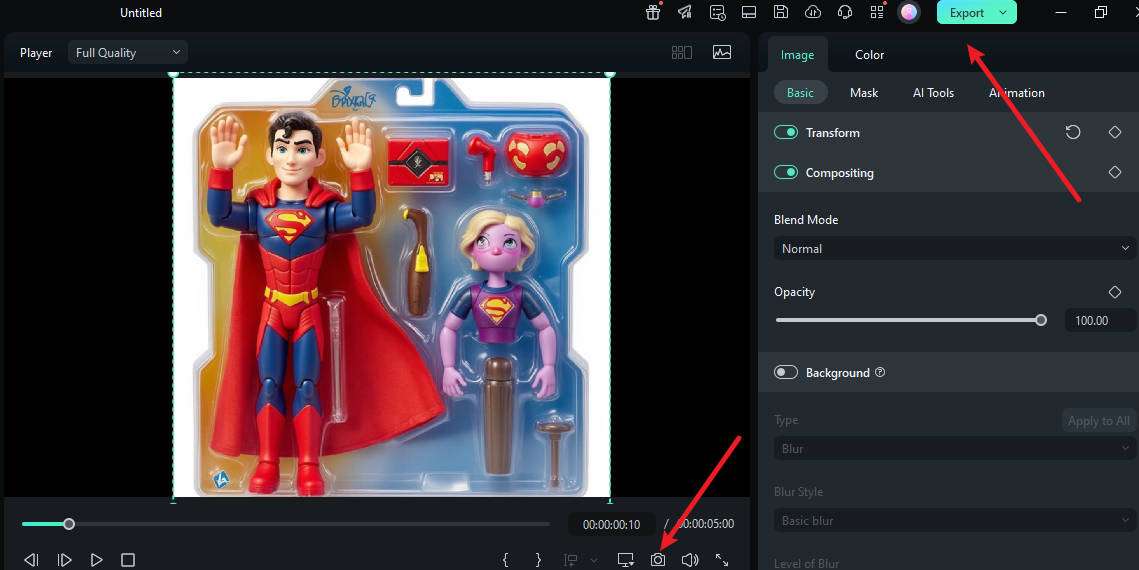The image size is (1139, 570).
Task: Open the cloud upload icon
Action: coord(813,12)
